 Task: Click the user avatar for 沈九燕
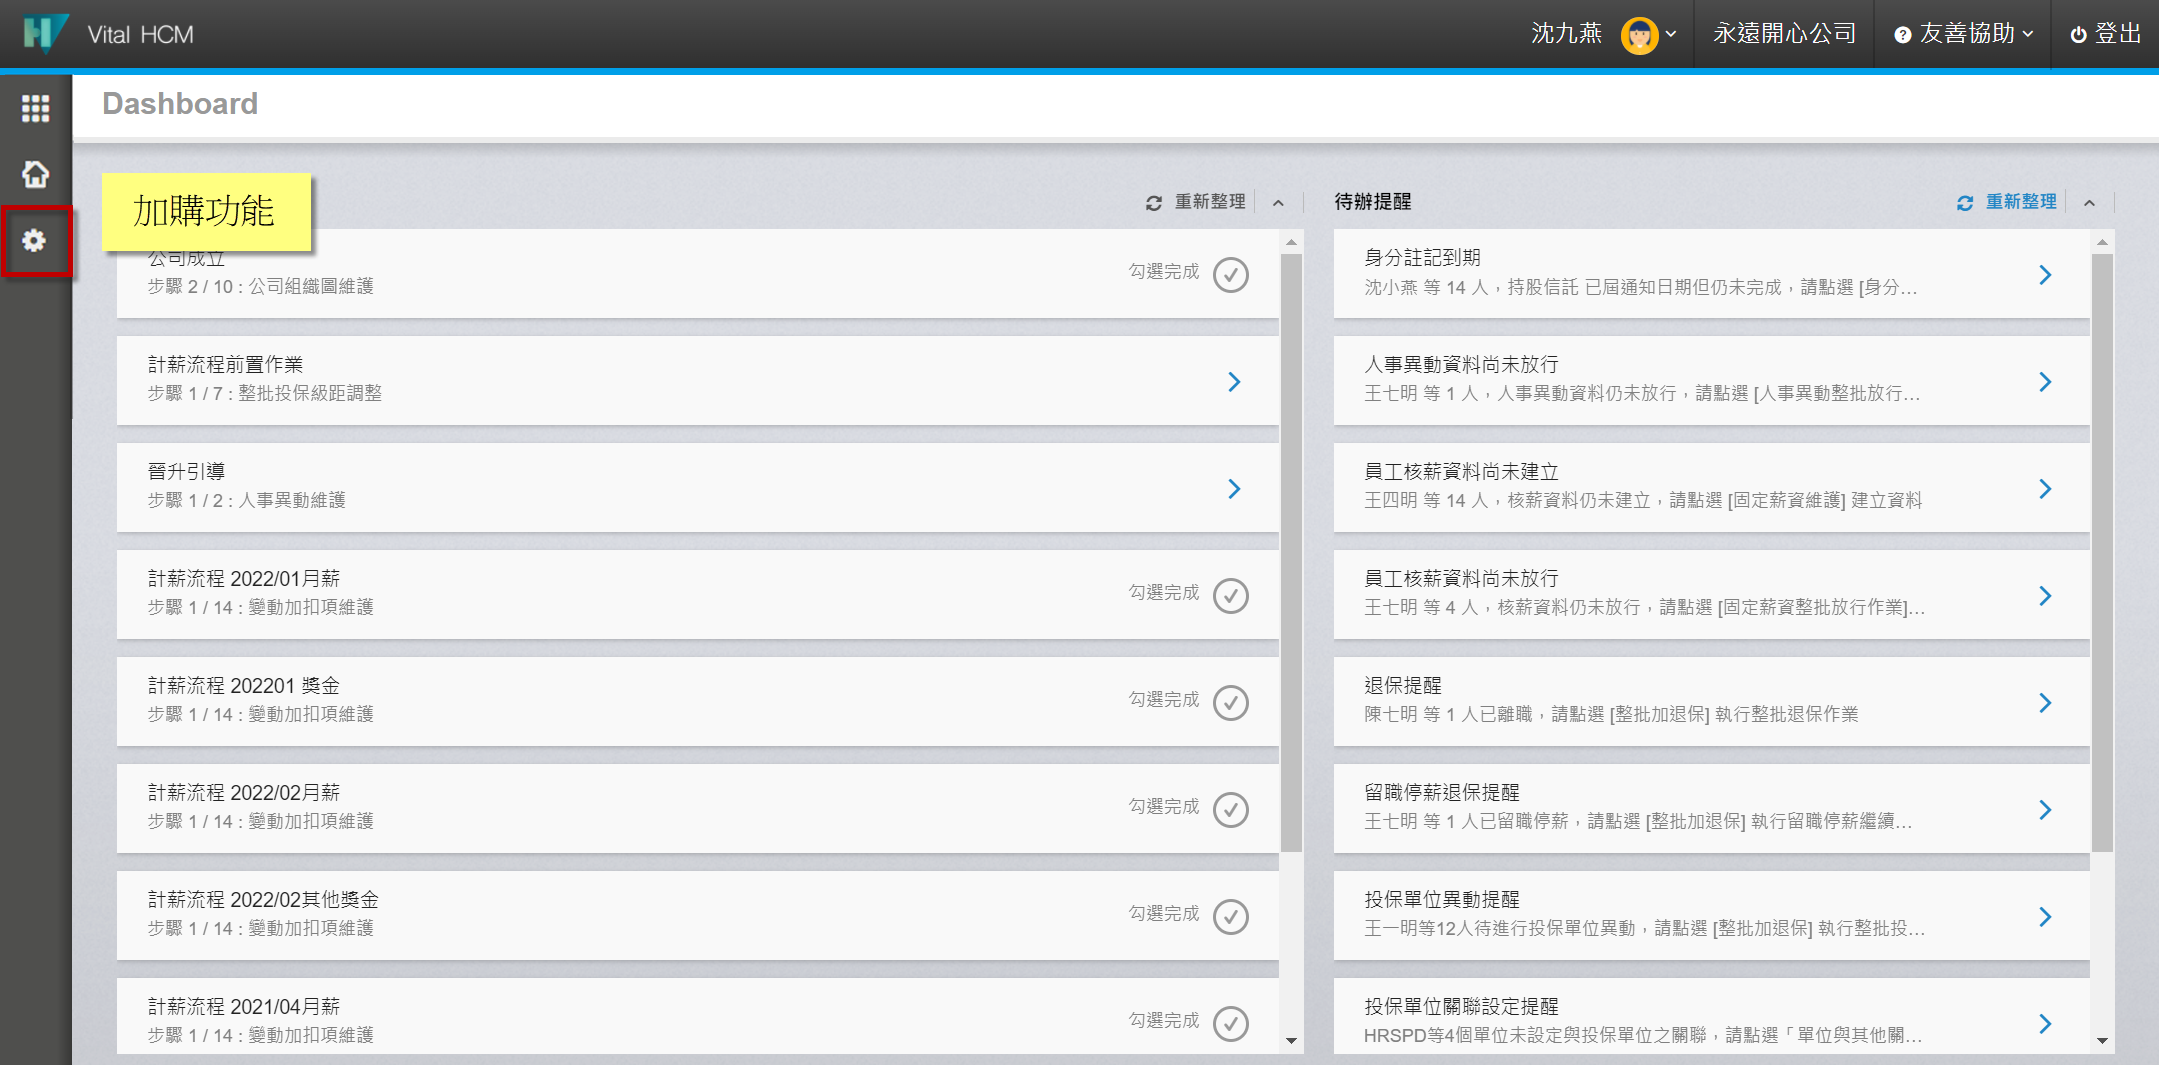click(1638, 35)
